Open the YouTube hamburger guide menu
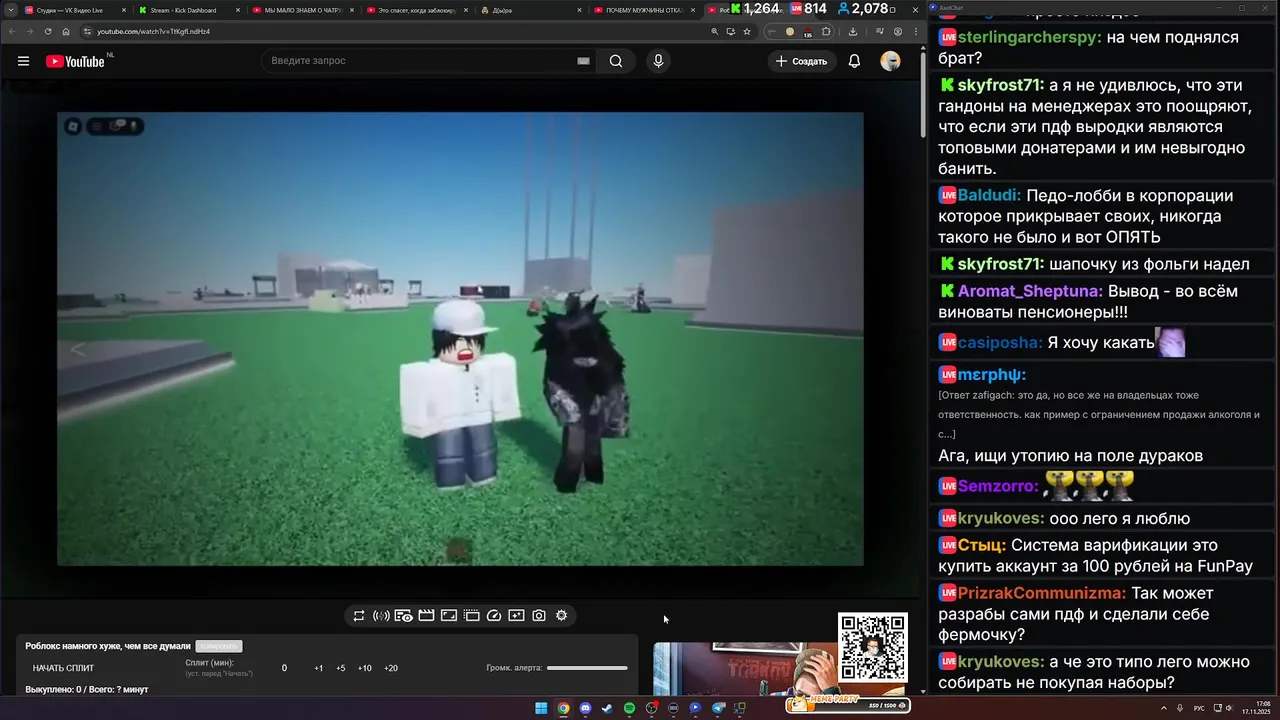This screenshot has height=720, width=1280. click(x=23, y=61)
